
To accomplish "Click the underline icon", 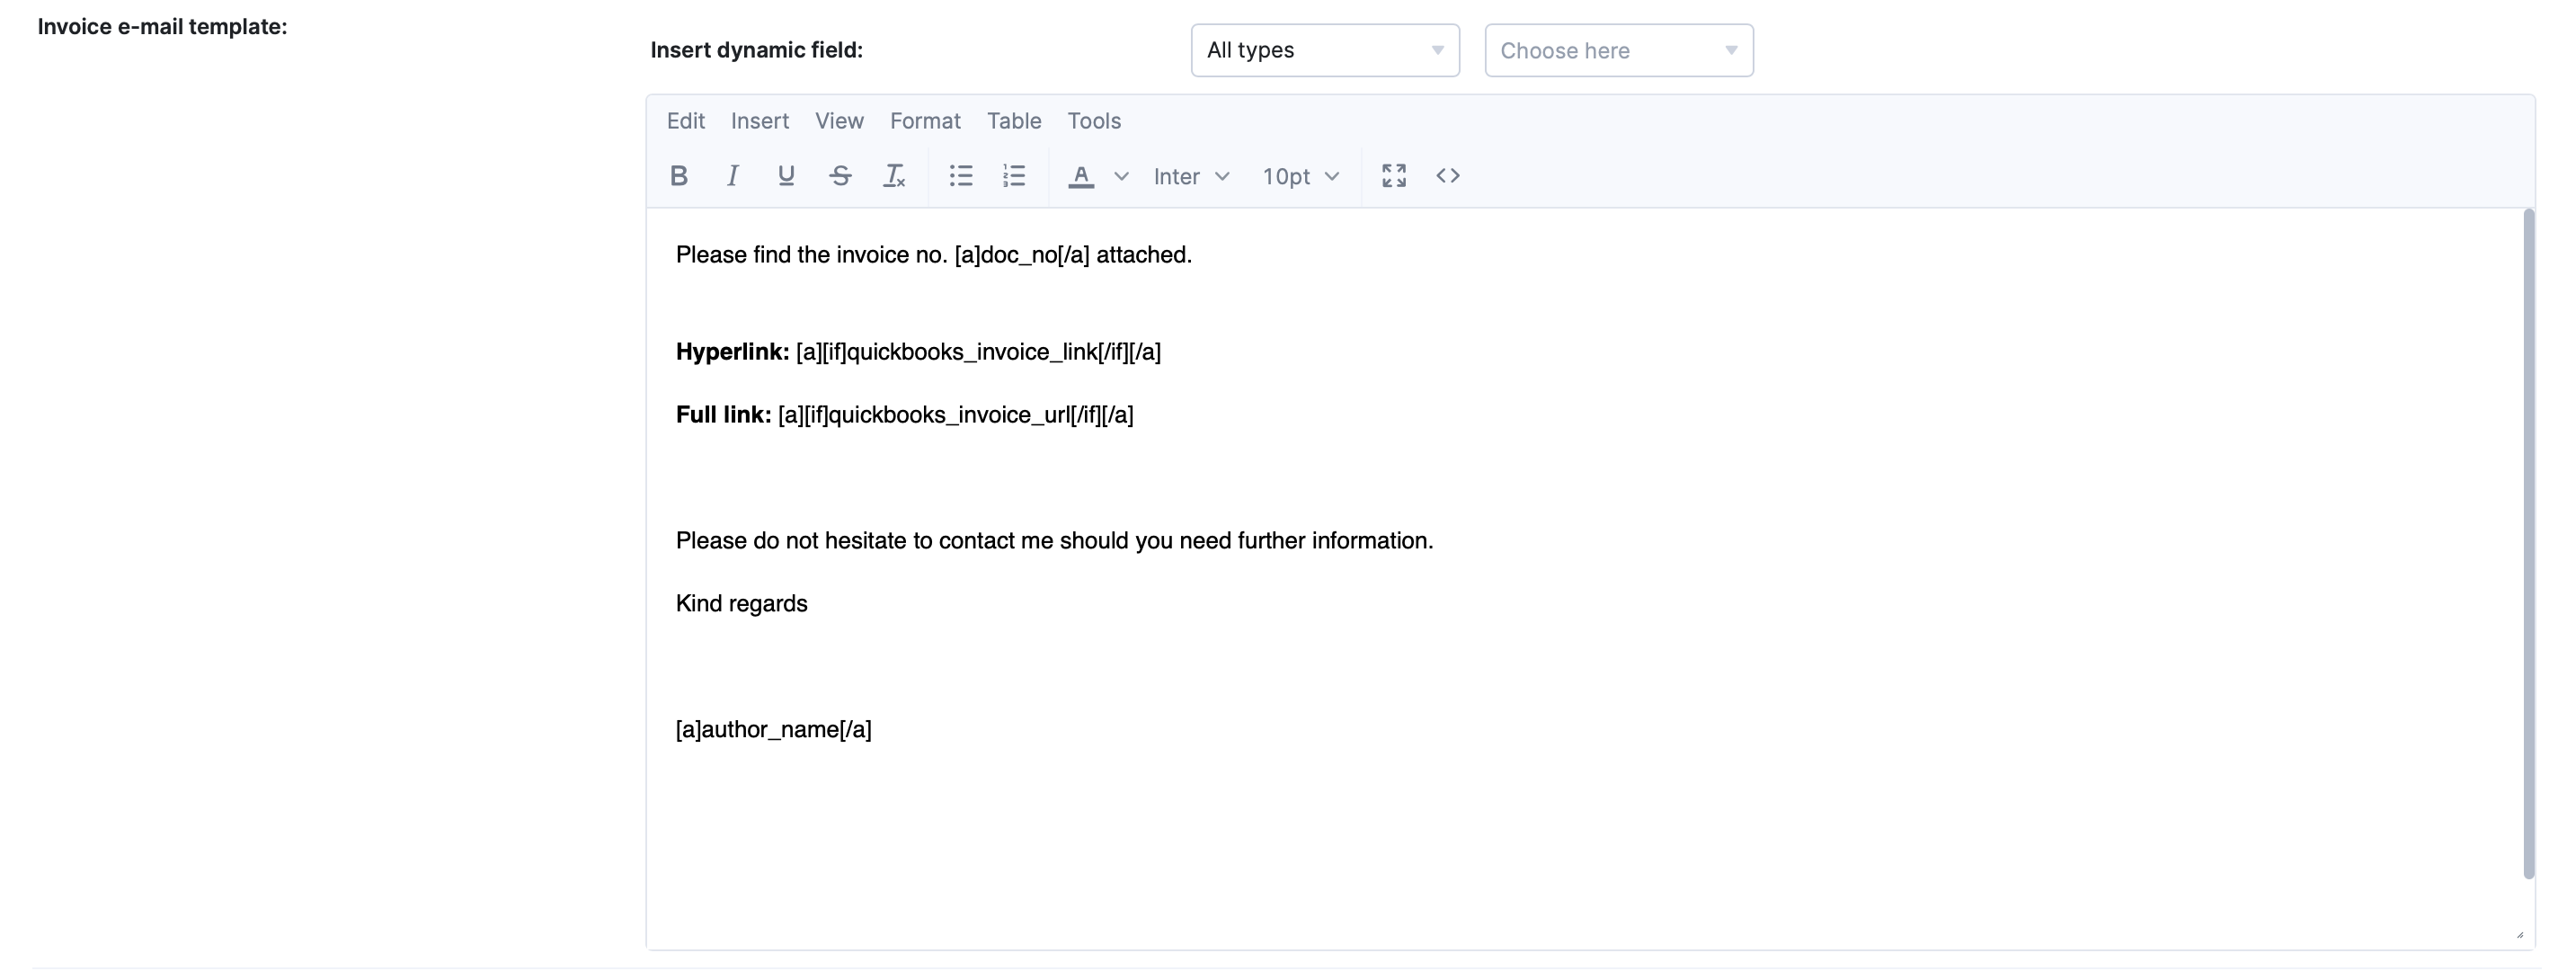I will [x=786, y=176].
